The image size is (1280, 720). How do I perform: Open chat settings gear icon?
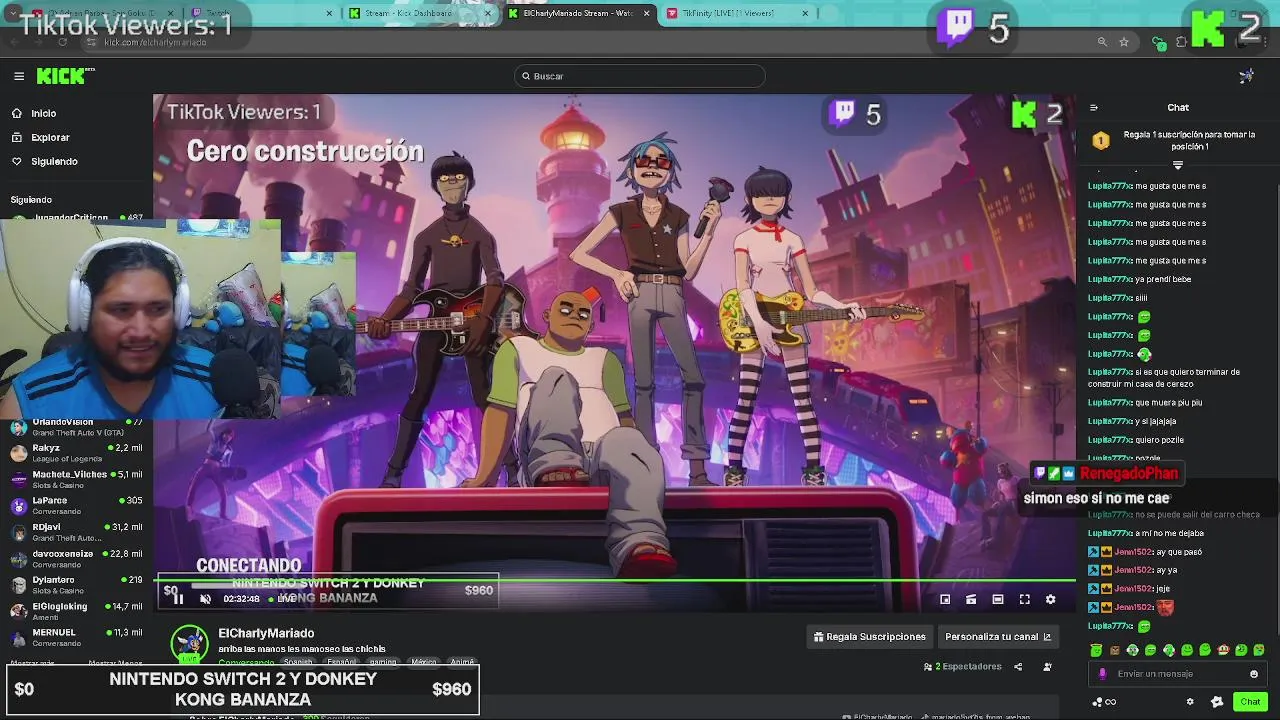click(x=1190, y=702)
